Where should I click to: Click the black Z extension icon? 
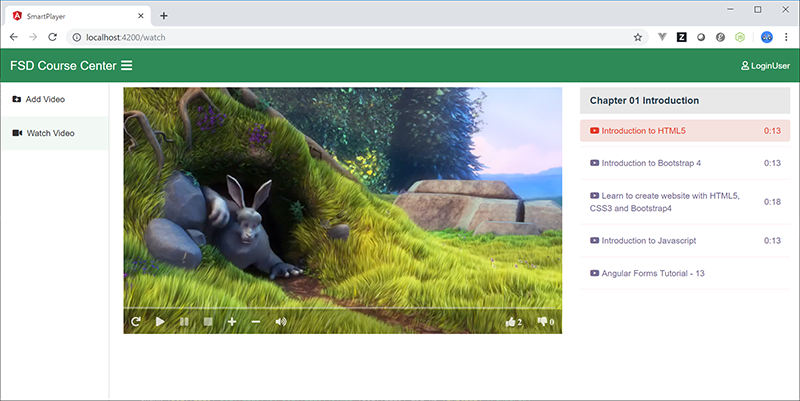click(x=682, y=37)
